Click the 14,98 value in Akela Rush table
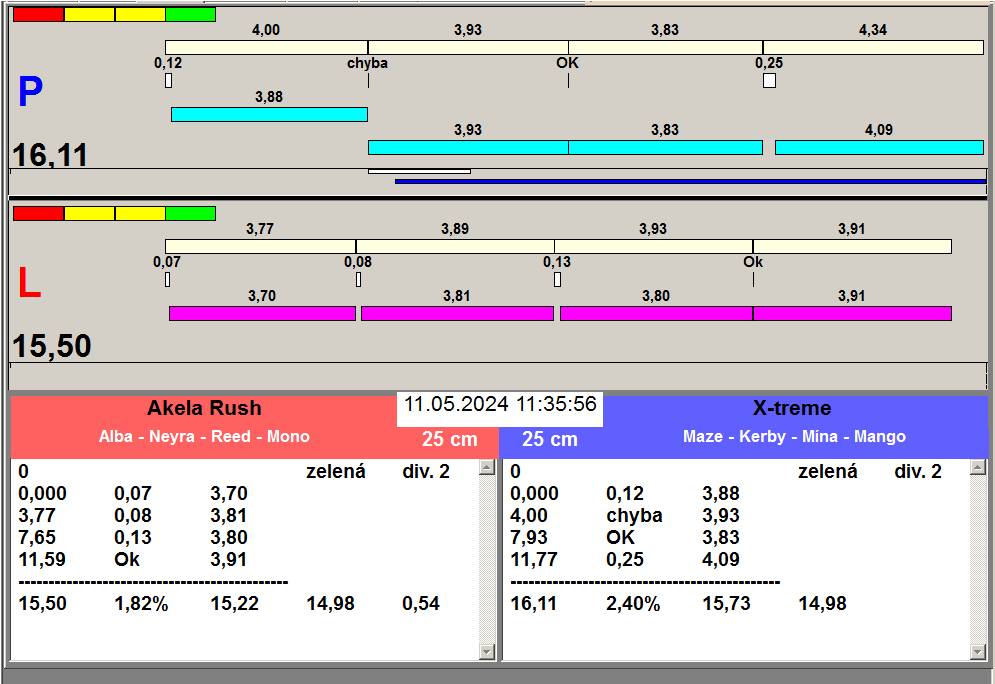The height and width of the screenshot is (684, 995). click(331, 603)
